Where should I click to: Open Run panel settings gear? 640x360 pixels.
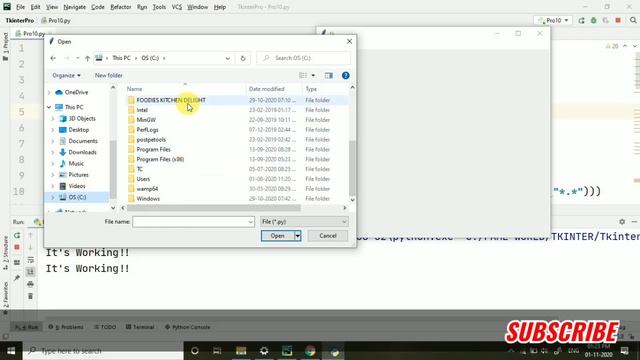[x=622, y=222]
